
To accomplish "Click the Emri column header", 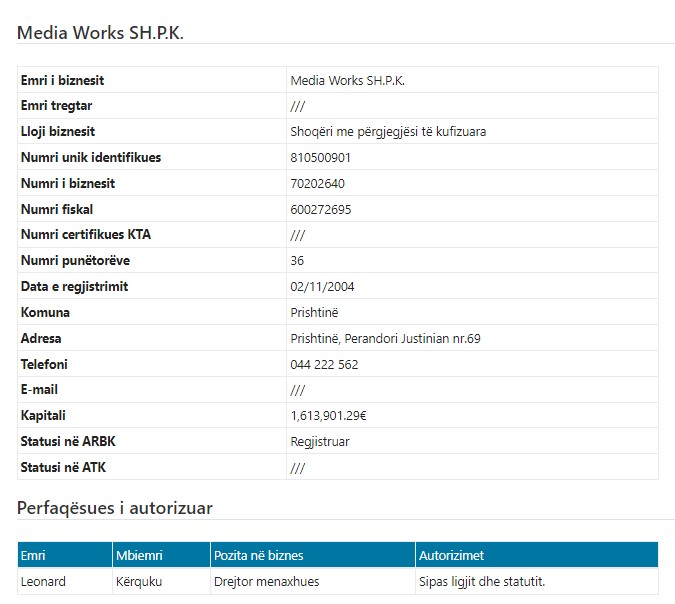I will point(34,555).
